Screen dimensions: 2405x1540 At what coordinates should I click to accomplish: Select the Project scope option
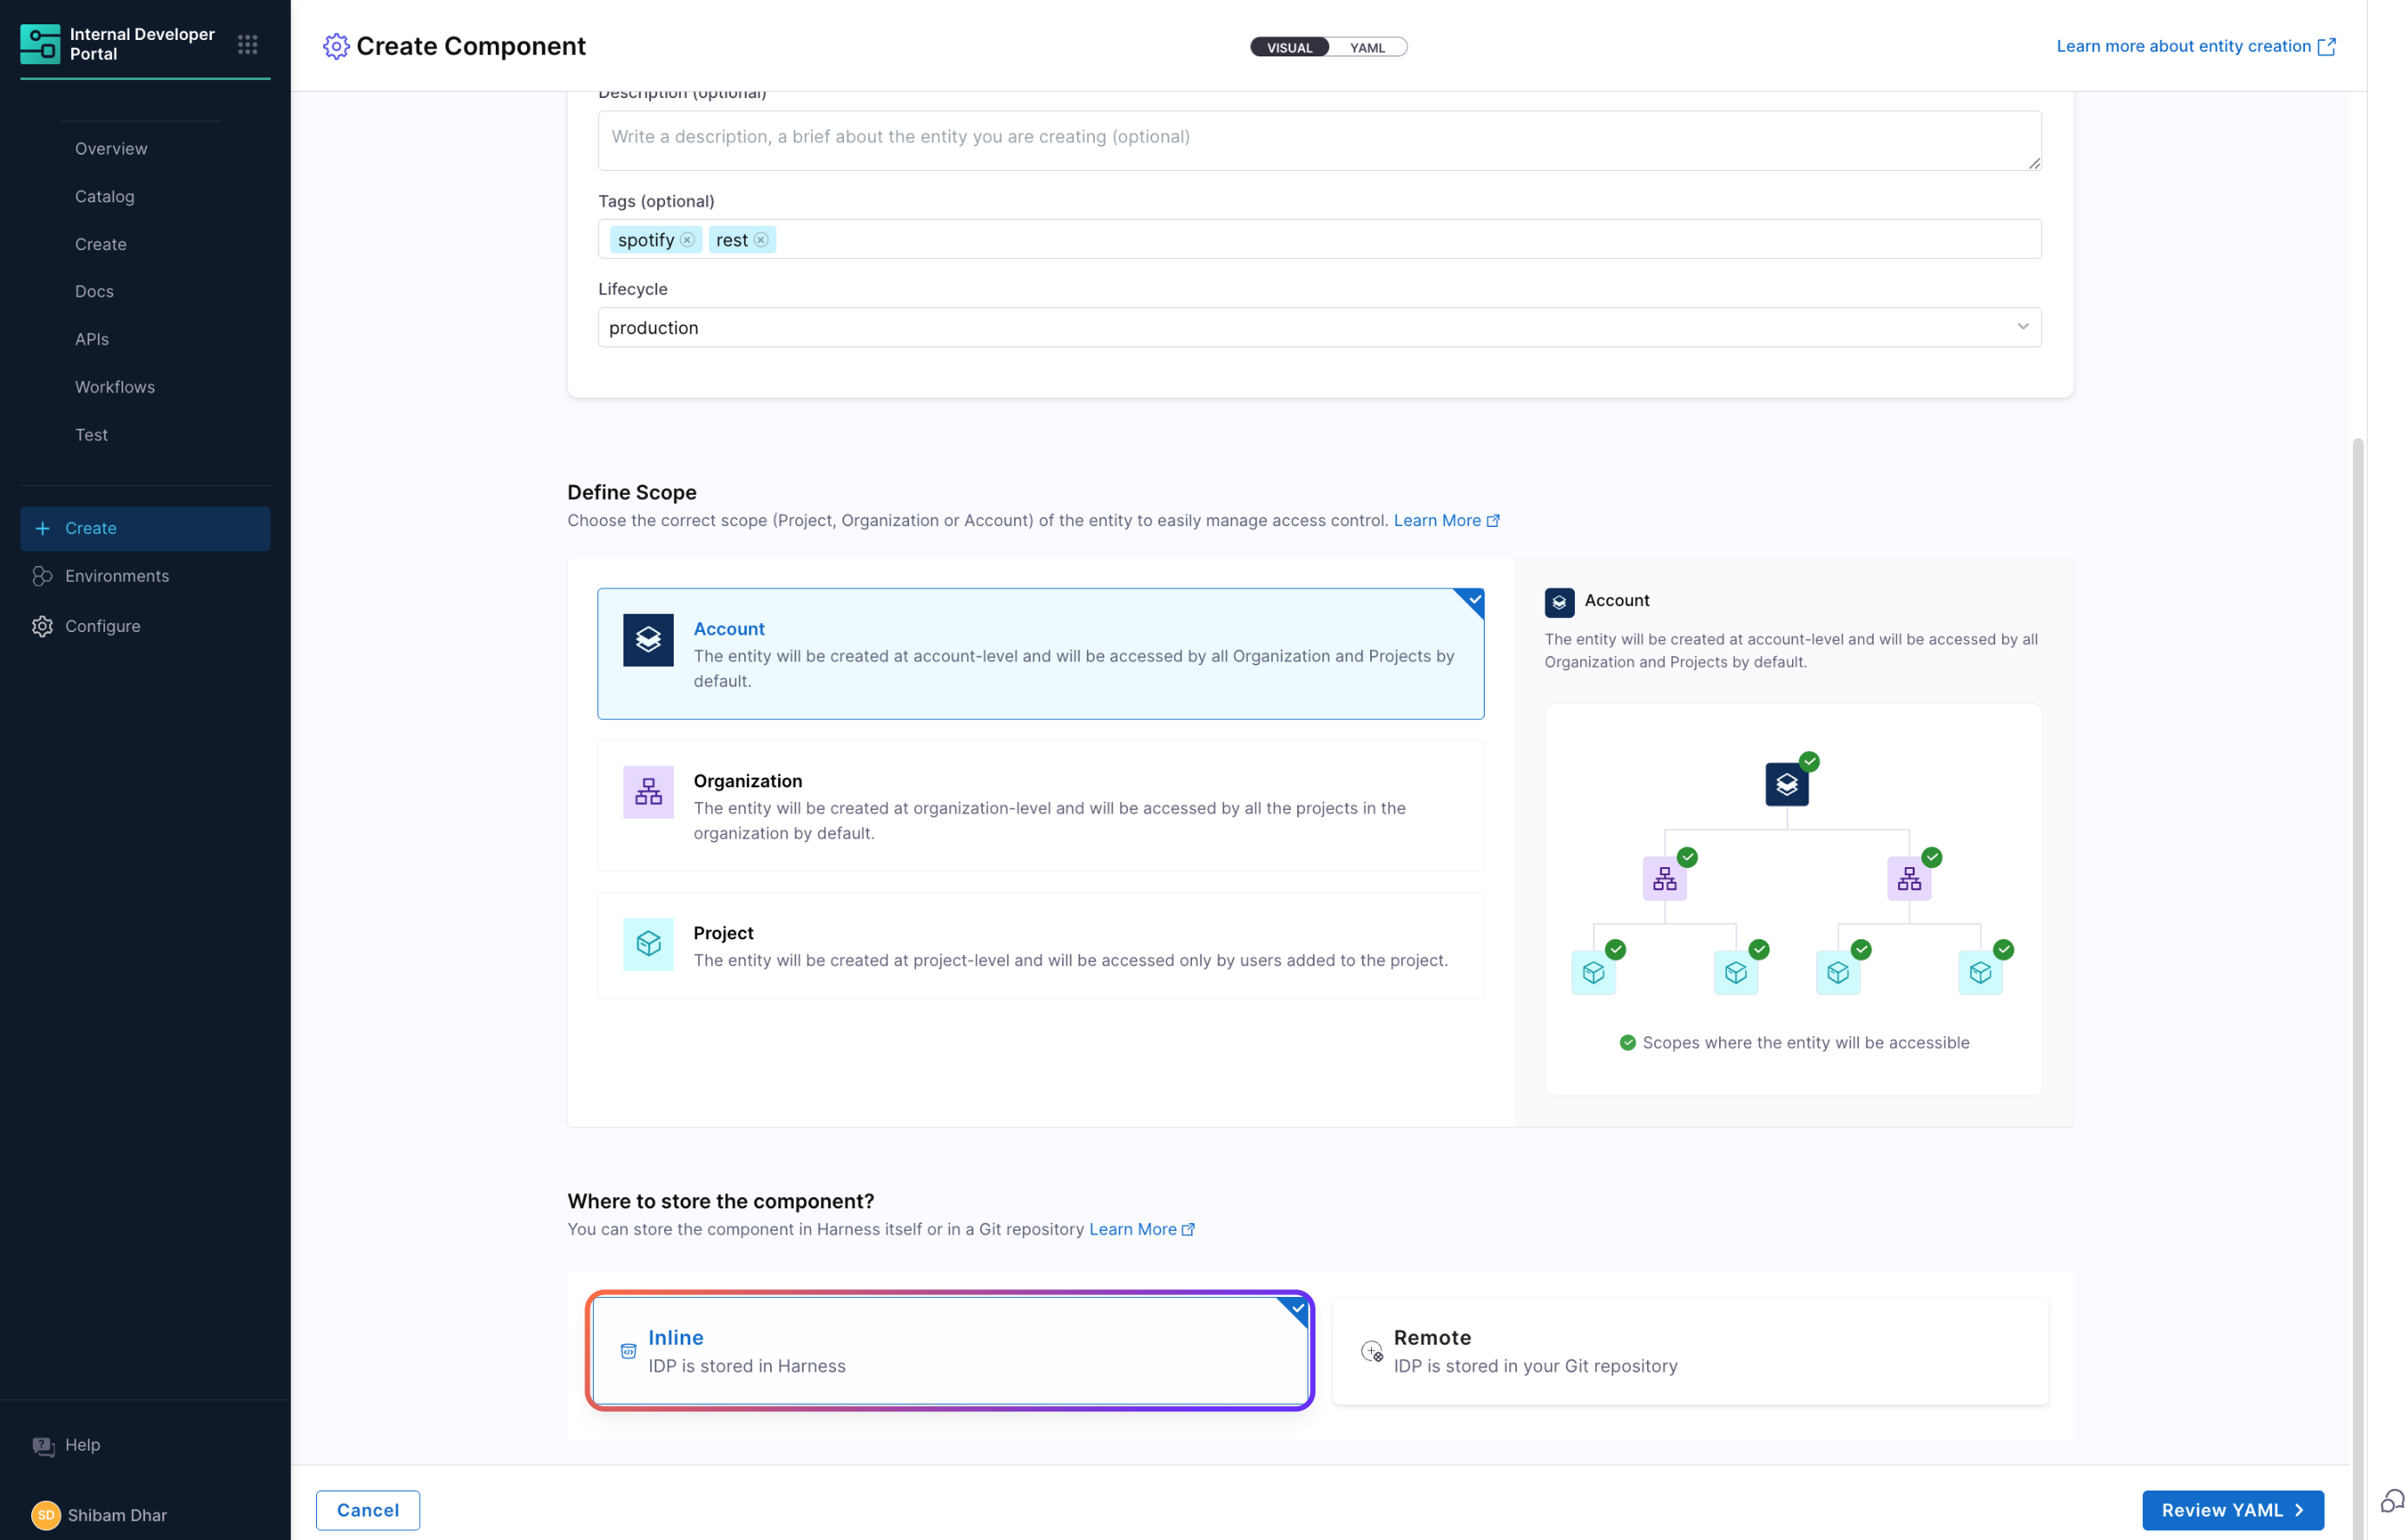tap(1040, 946)
